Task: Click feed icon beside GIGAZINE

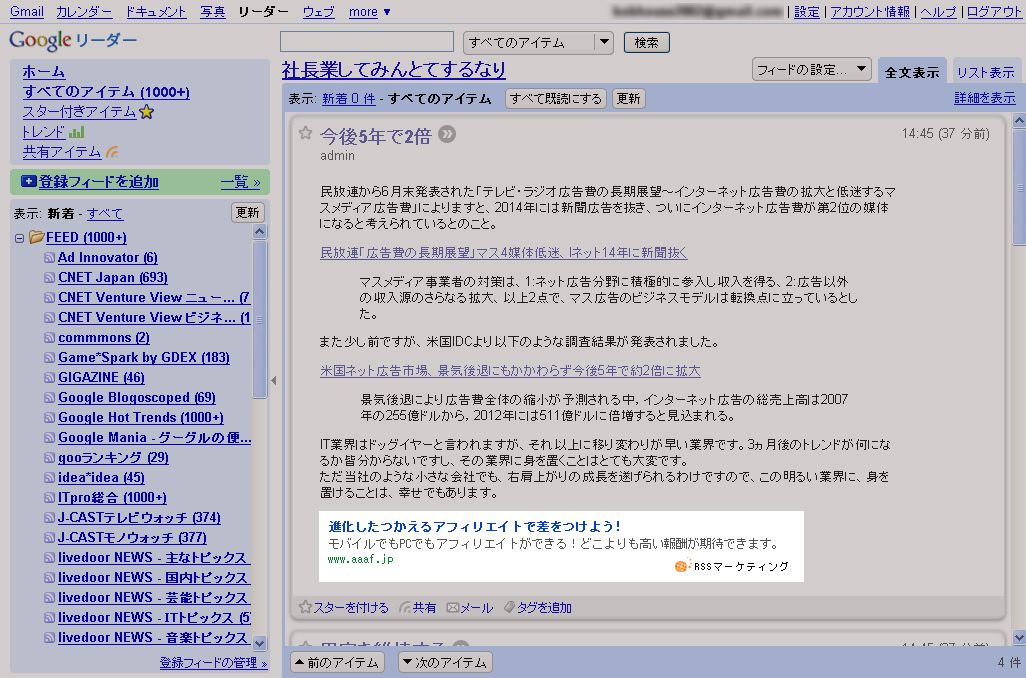Action: point(49,378)
